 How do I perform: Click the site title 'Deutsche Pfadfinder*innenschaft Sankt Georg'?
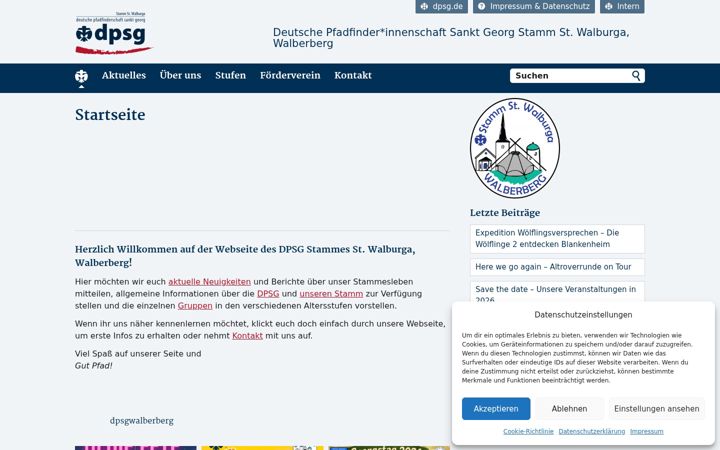(x=451, y=38)
